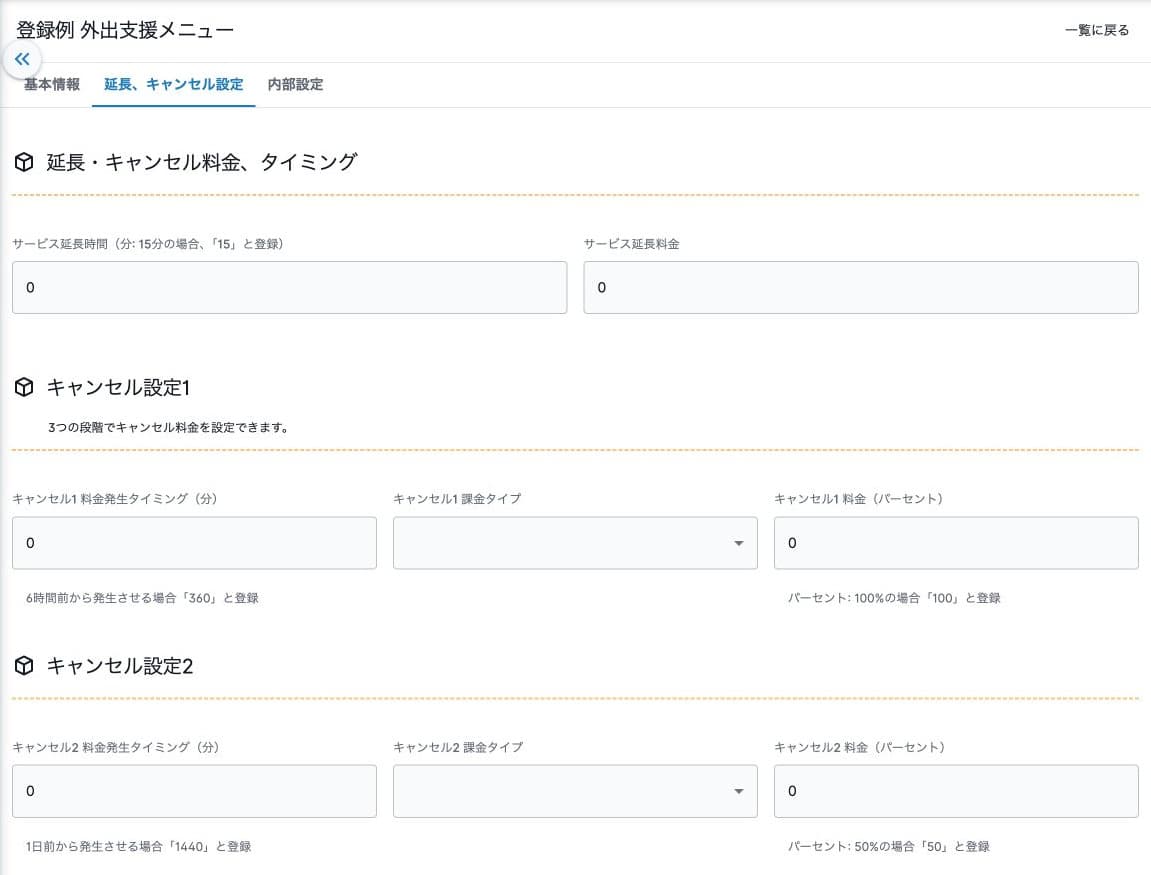Click キャンセル1 料金（パーセント）input
Viewport: 1151px width, 875px height.
point(956,543)
